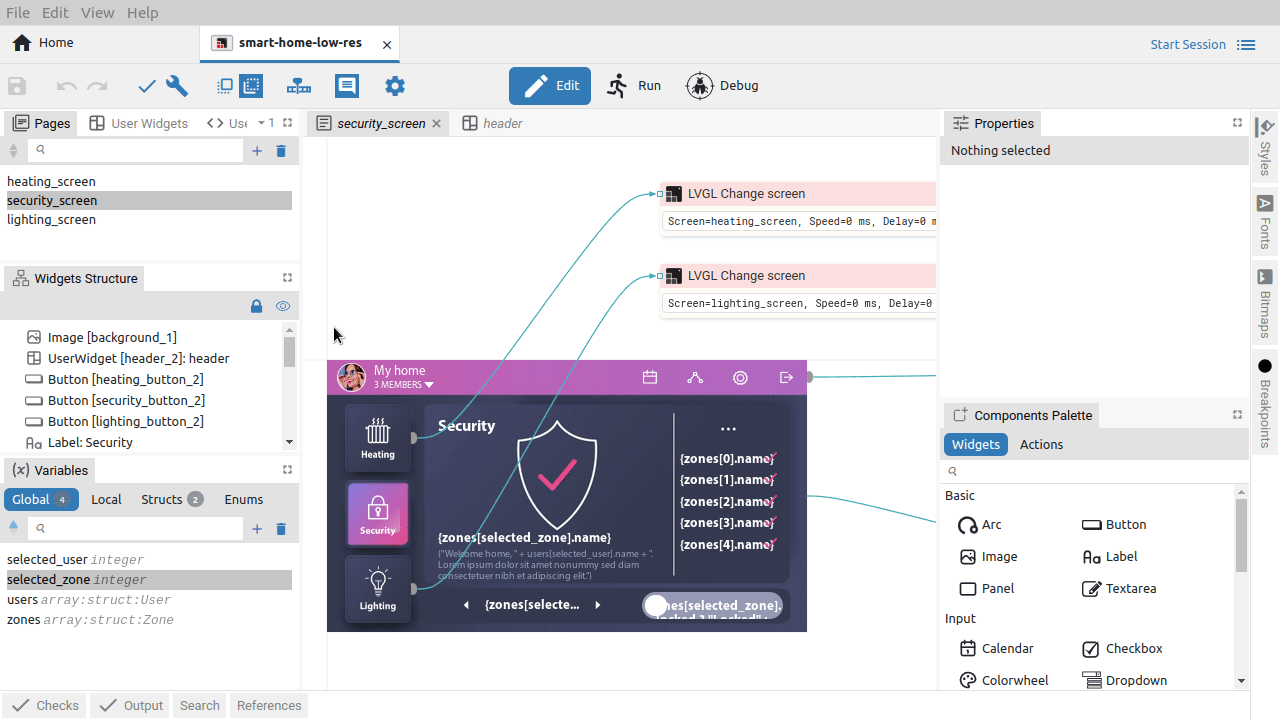The image size is (1280, 720).
Task: Open the Output bottom panel
Action: click(x=131, y=706)
